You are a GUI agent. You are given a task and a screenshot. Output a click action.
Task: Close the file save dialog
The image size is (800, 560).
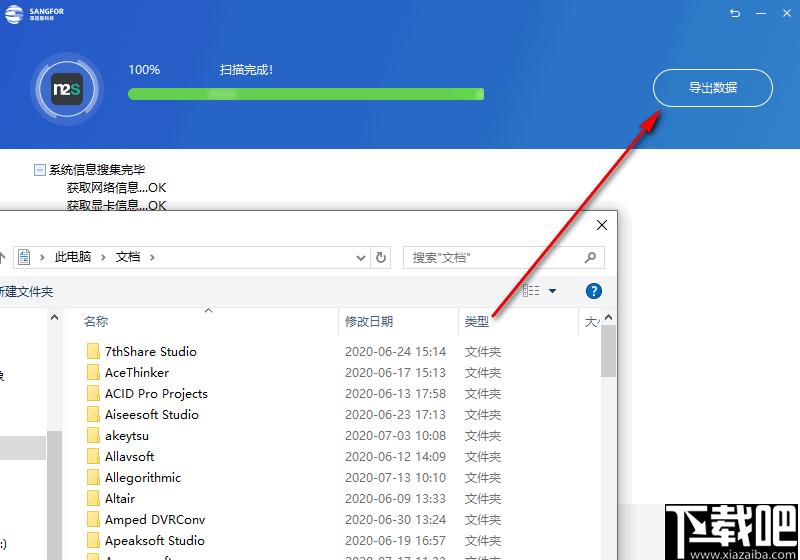point(602,225)
